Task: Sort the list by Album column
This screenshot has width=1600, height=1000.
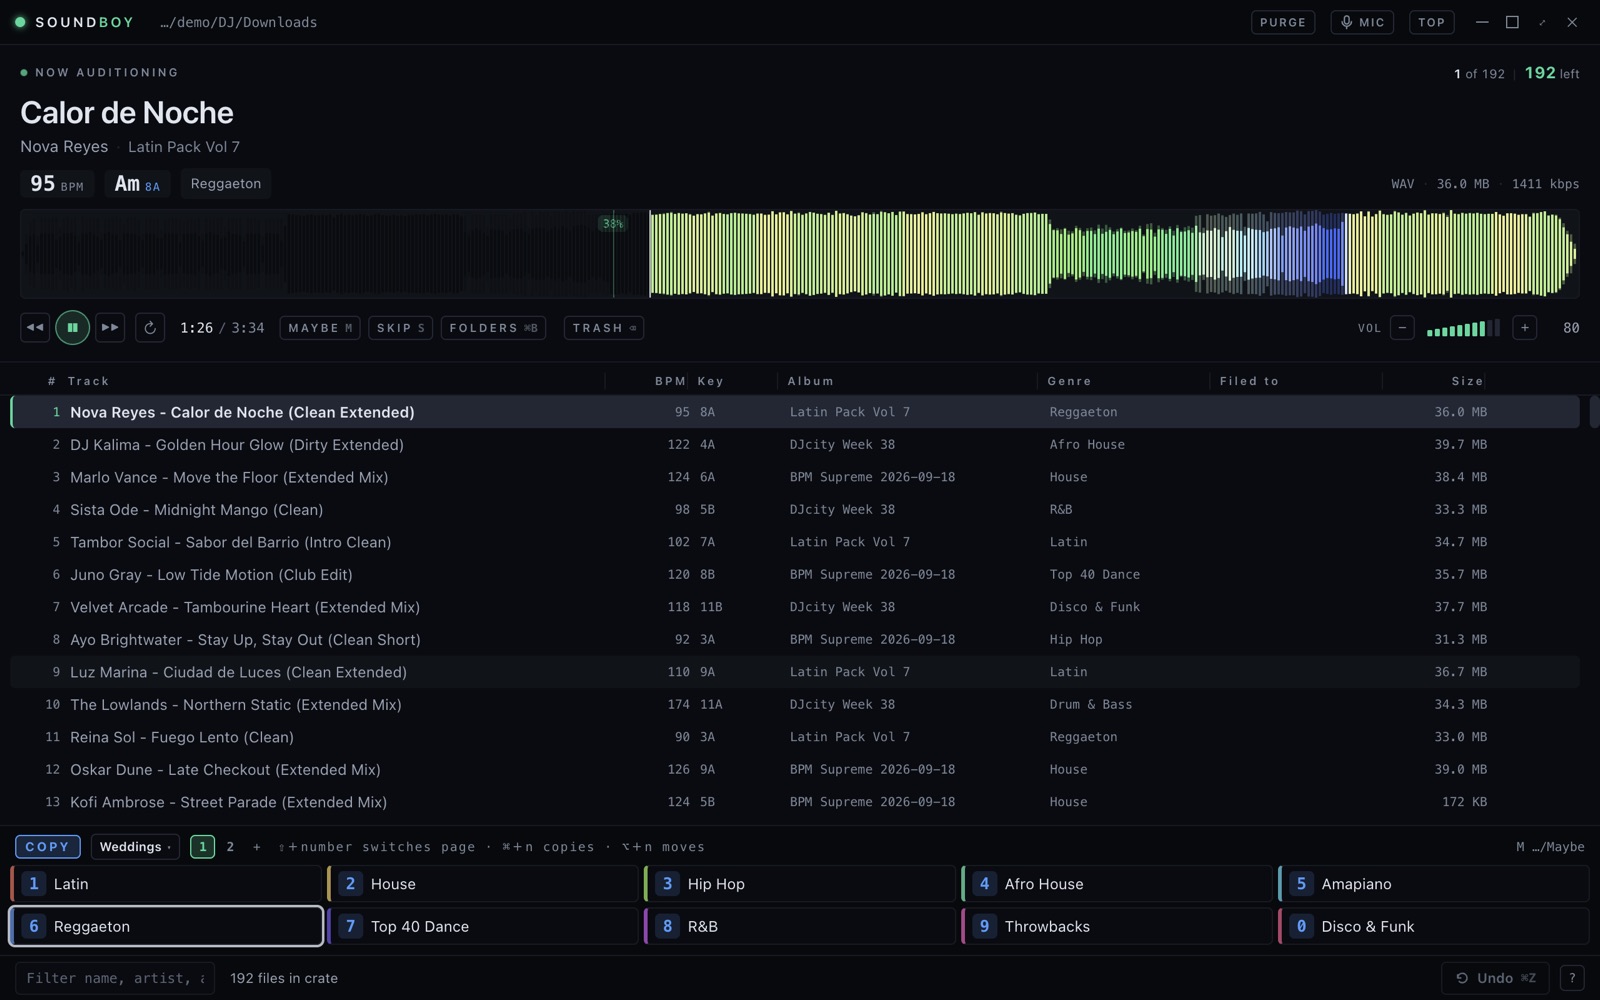Action: (810, 381)
